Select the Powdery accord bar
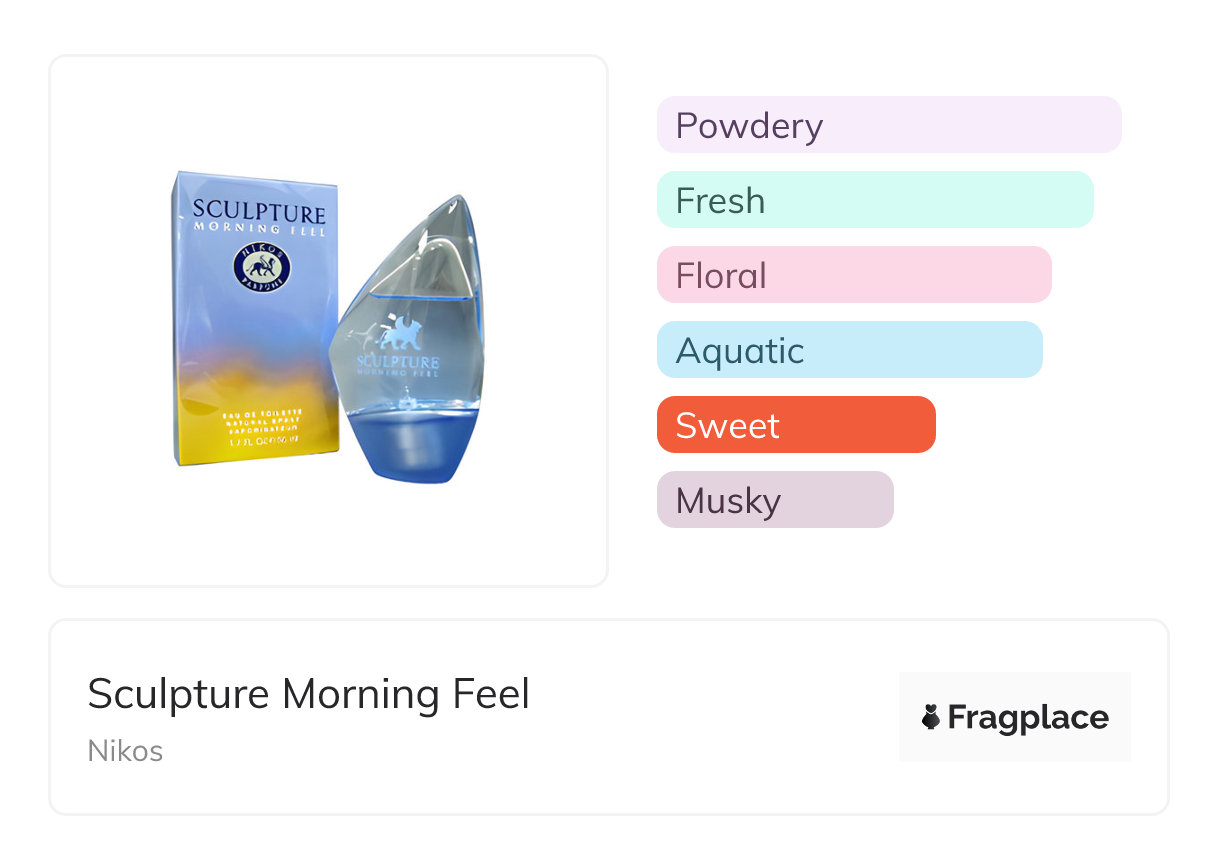The image size is (1218, 864). [888, 125]
